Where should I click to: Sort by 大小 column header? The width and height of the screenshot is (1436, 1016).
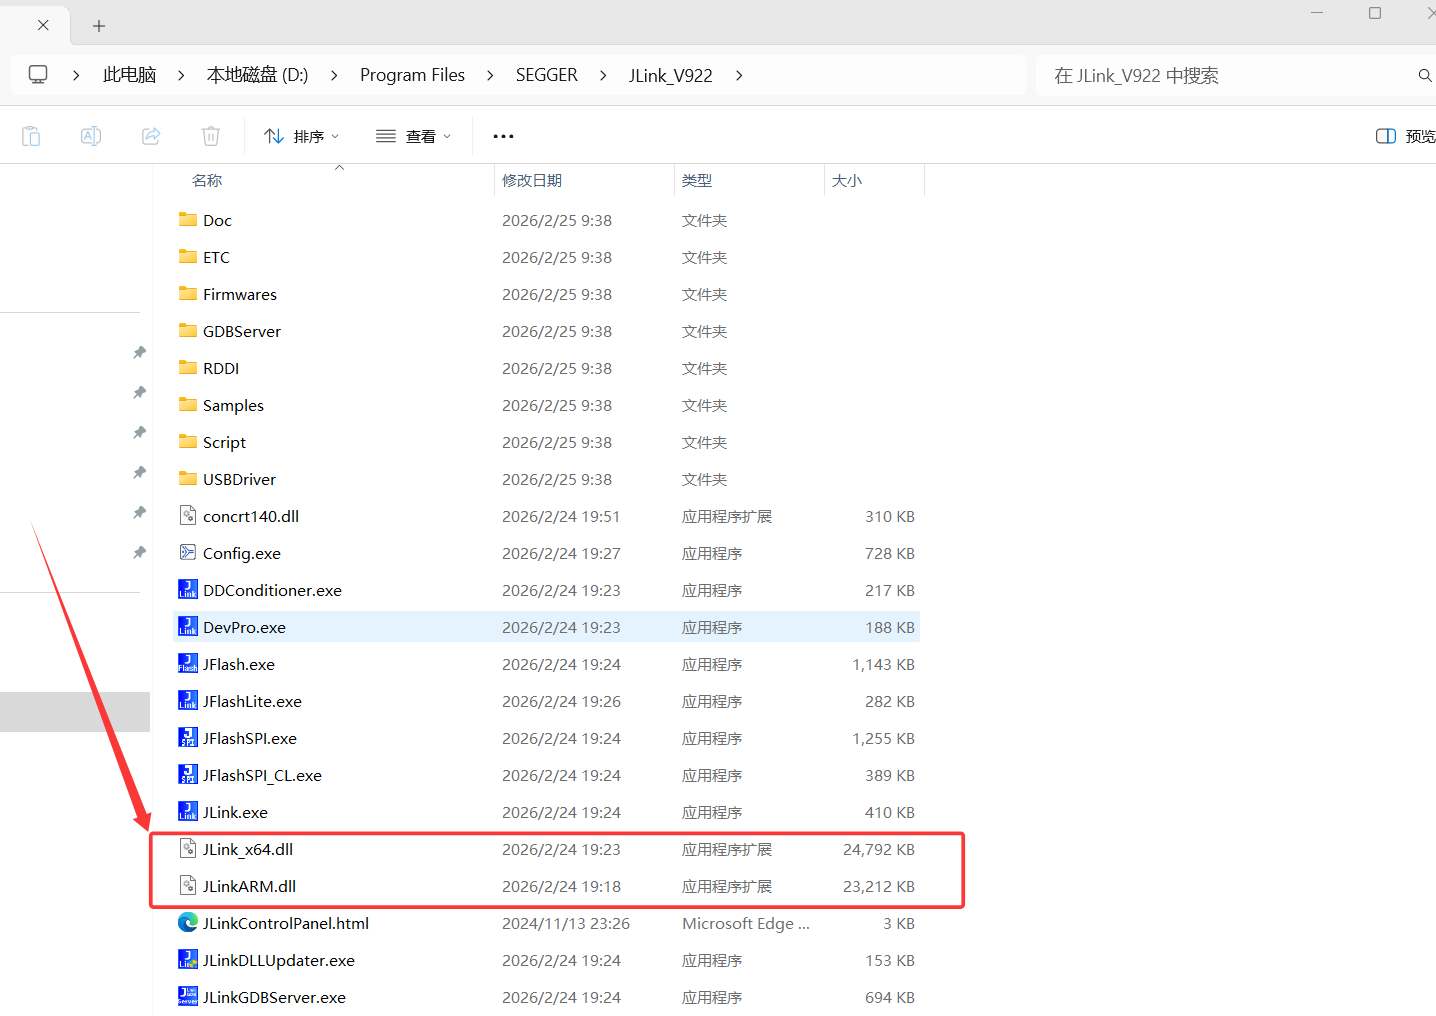pos(847,181)
